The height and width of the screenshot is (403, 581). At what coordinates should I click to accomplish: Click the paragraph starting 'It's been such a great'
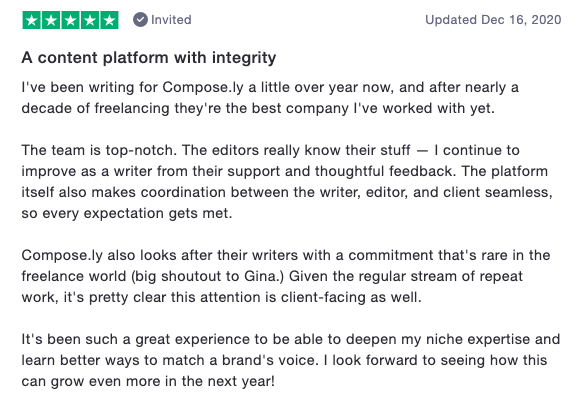click(x=290, y=360)
